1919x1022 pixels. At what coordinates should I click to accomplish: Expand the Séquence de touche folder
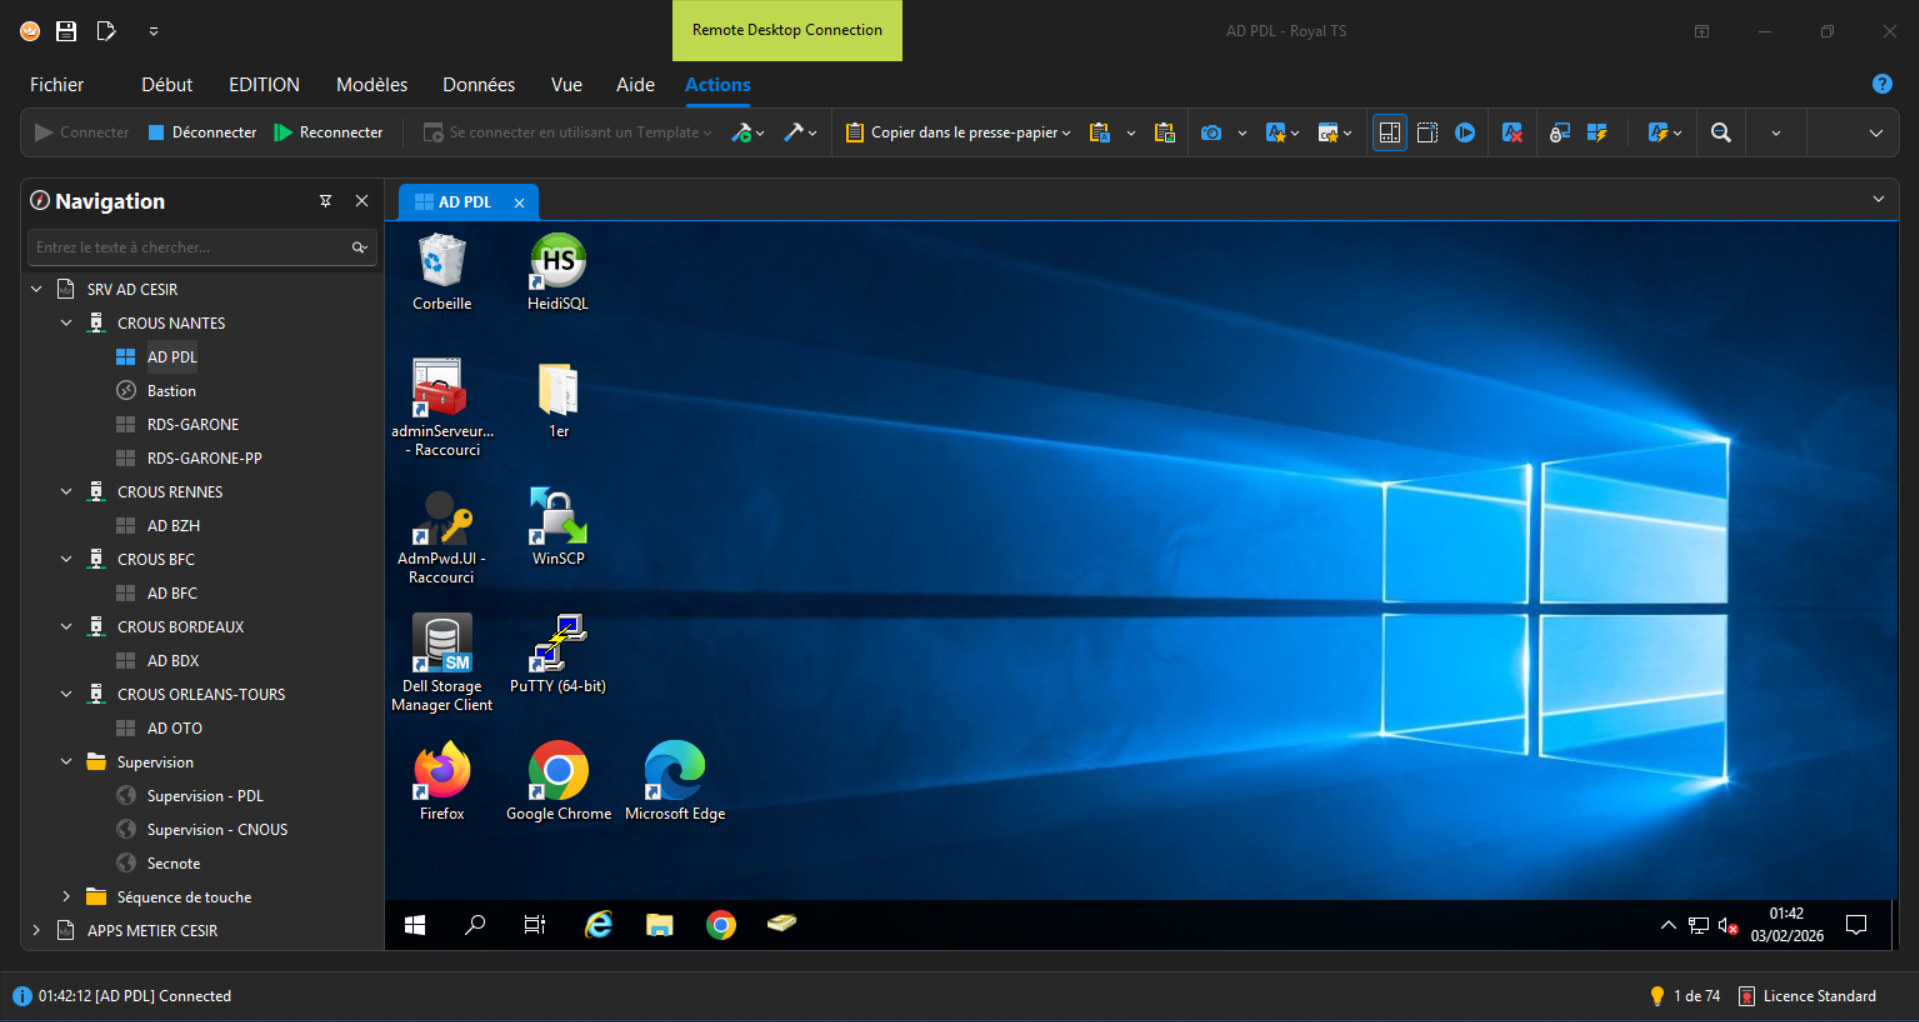(x=66, y=897)
